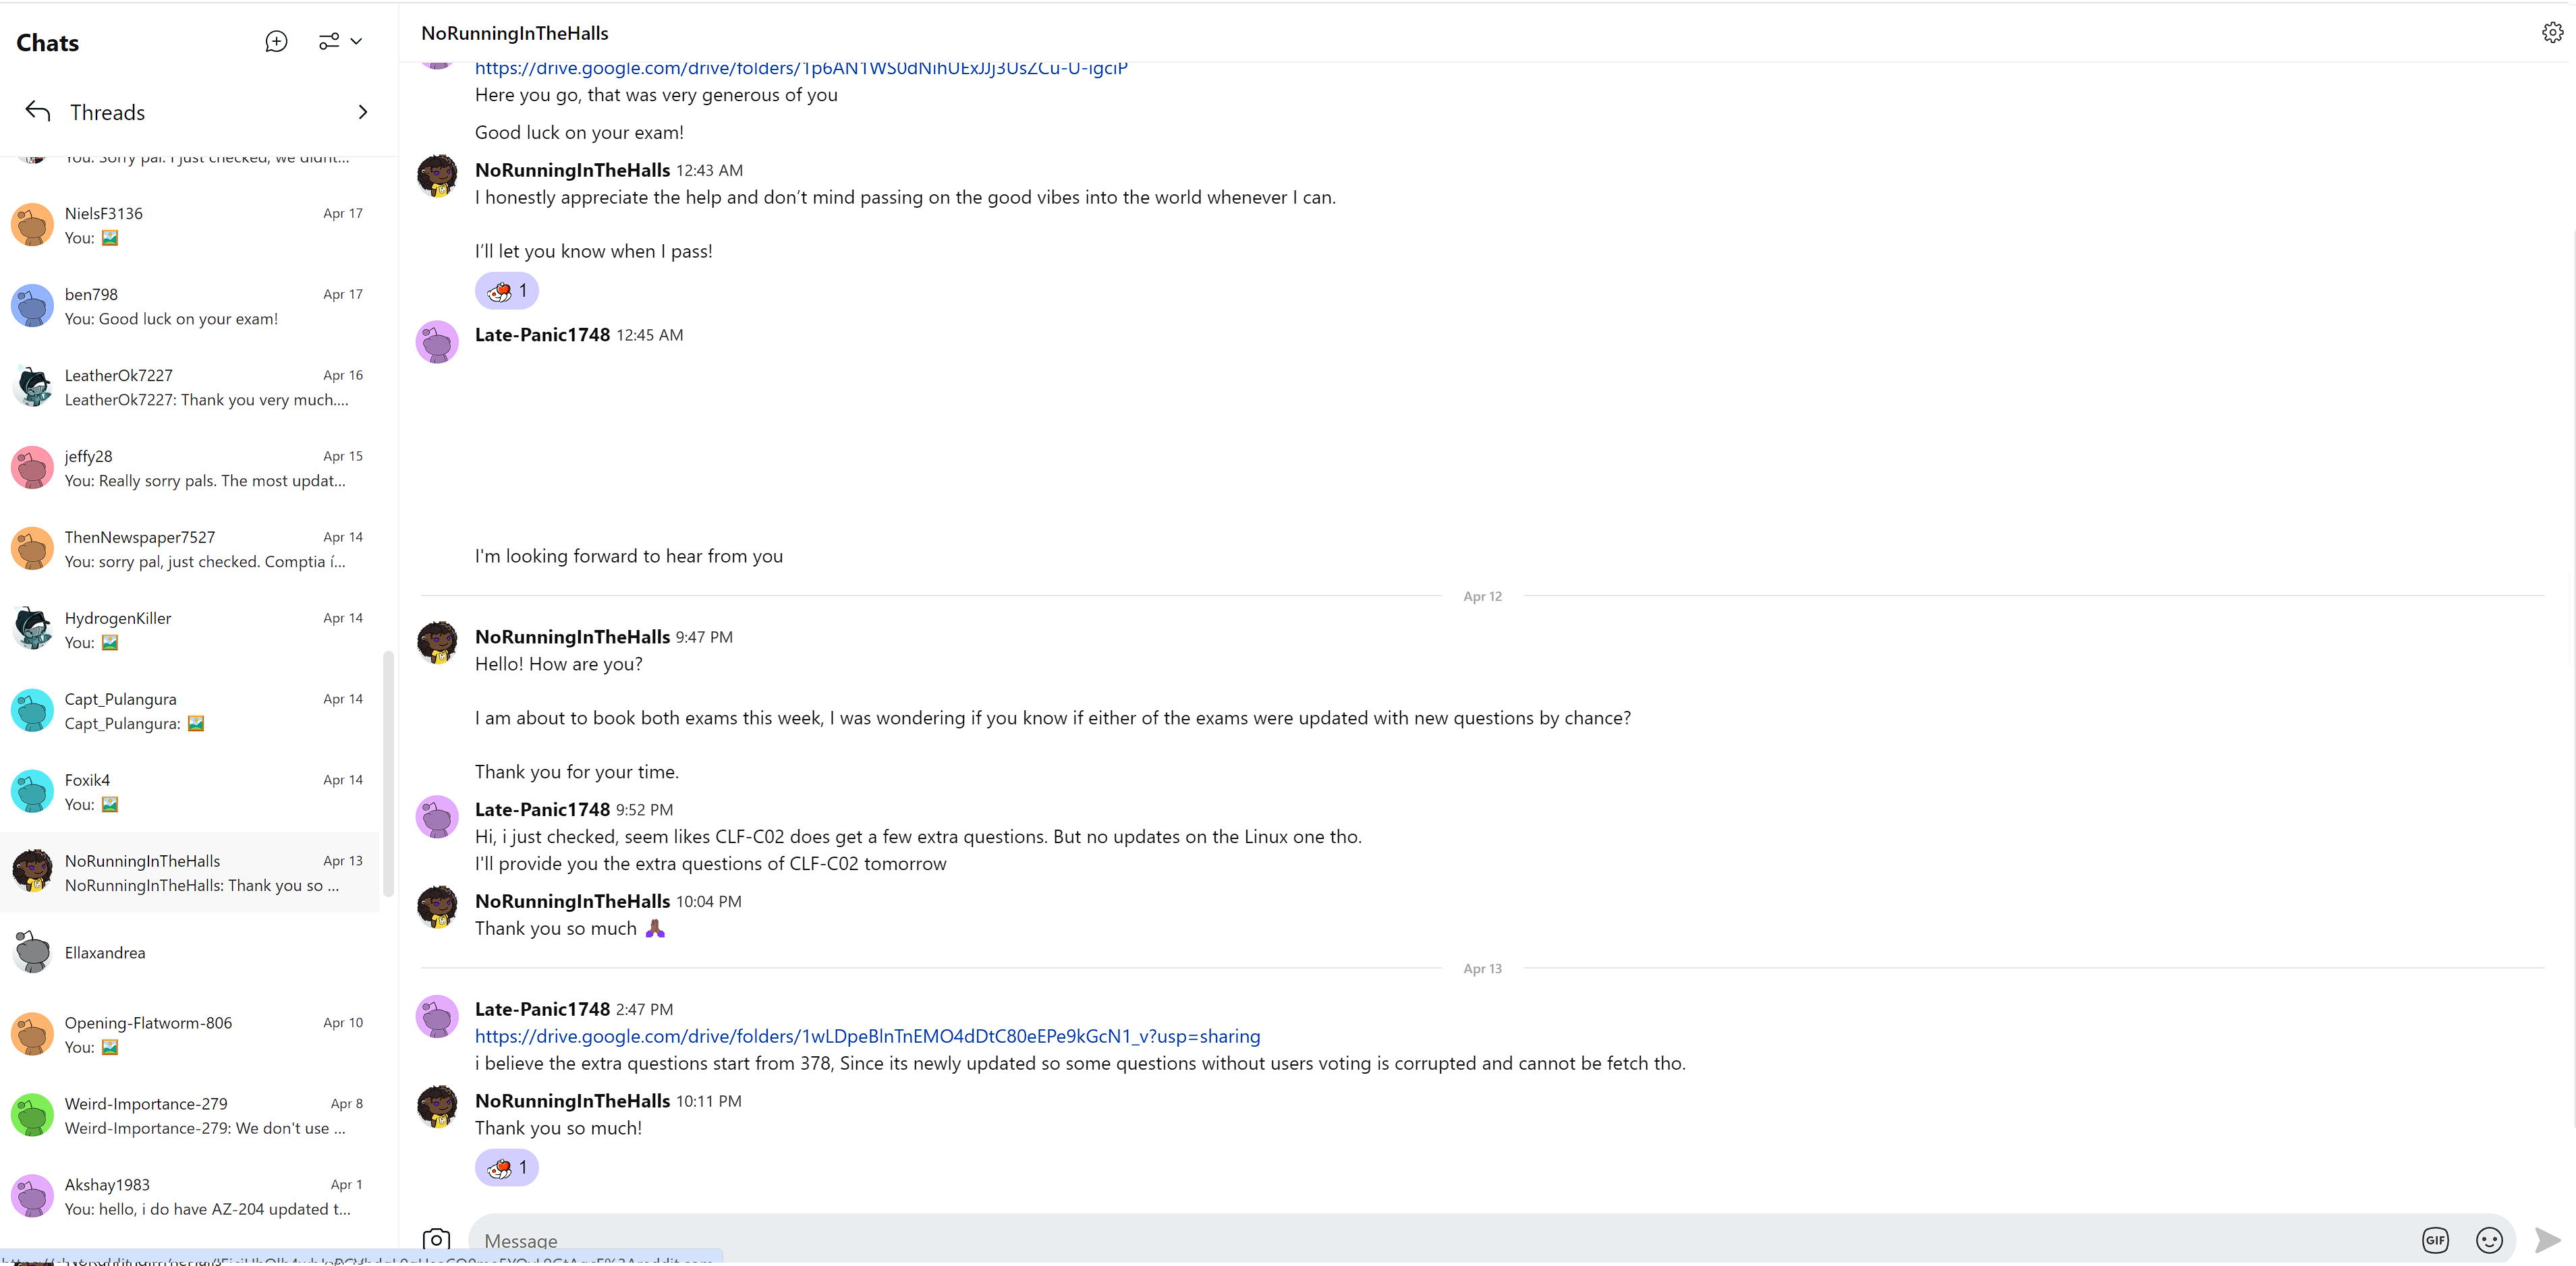Toggle reaction under "I'll let you know" message
The image size is (2576, 1266).
[x=506, y=291]
